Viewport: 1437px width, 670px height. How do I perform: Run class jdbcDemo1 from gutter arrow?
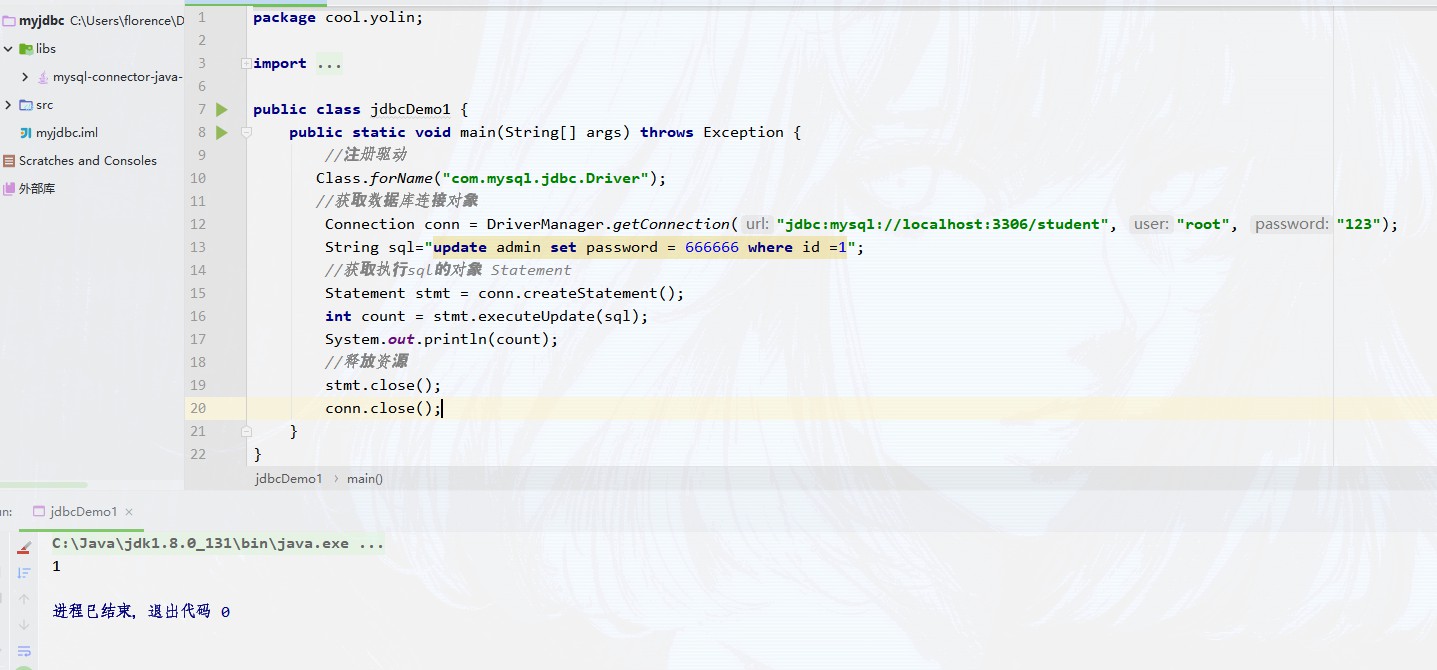[222, 109]
